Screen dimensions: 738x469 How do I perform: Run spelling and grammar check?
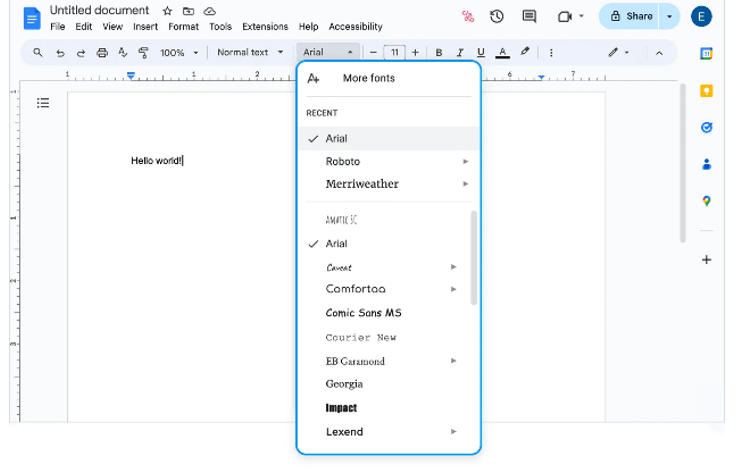click(x=122, y=52)
